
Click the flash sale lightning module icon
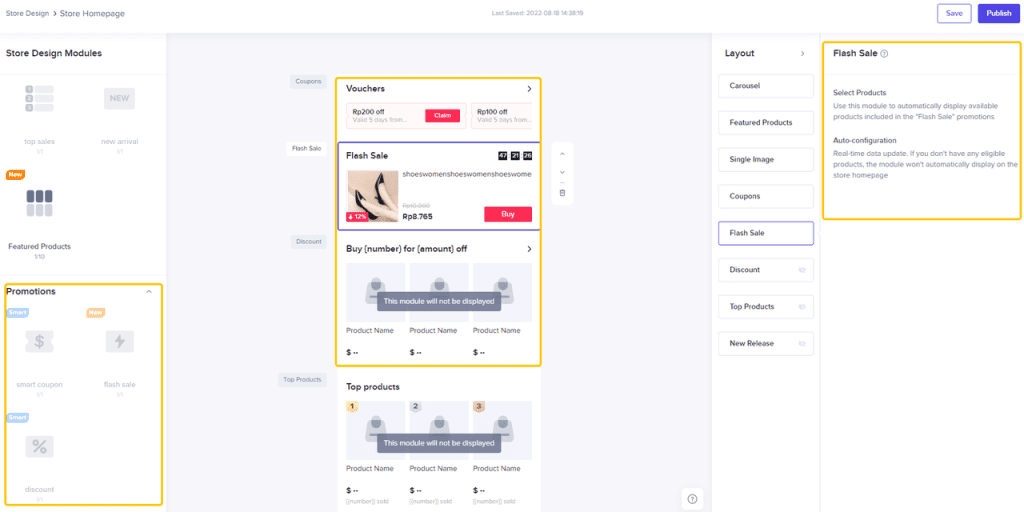point(120,342)
